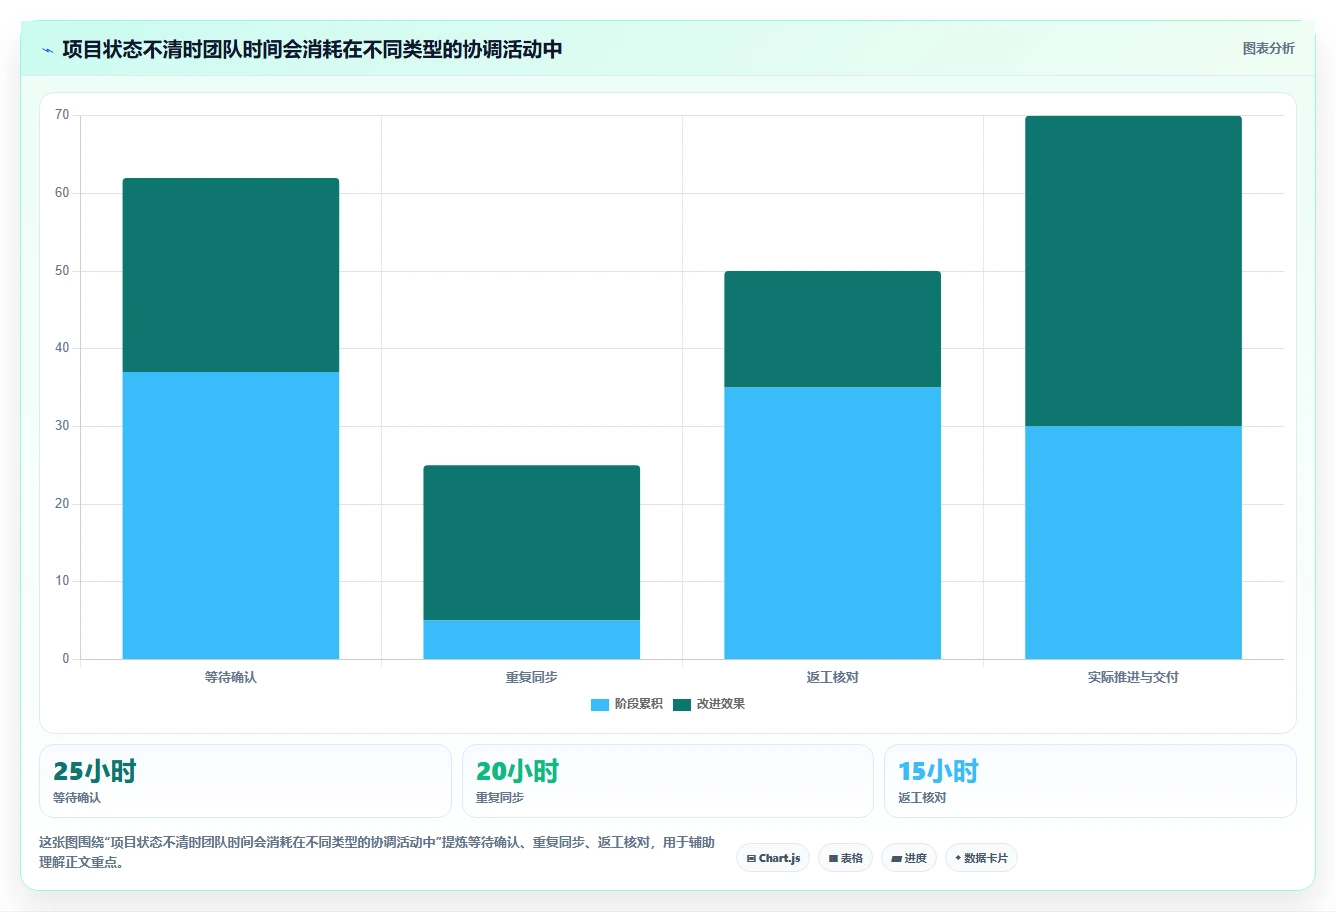
Task: Click the icon in the 表格 chip
Action: click(x=833, y=859)
